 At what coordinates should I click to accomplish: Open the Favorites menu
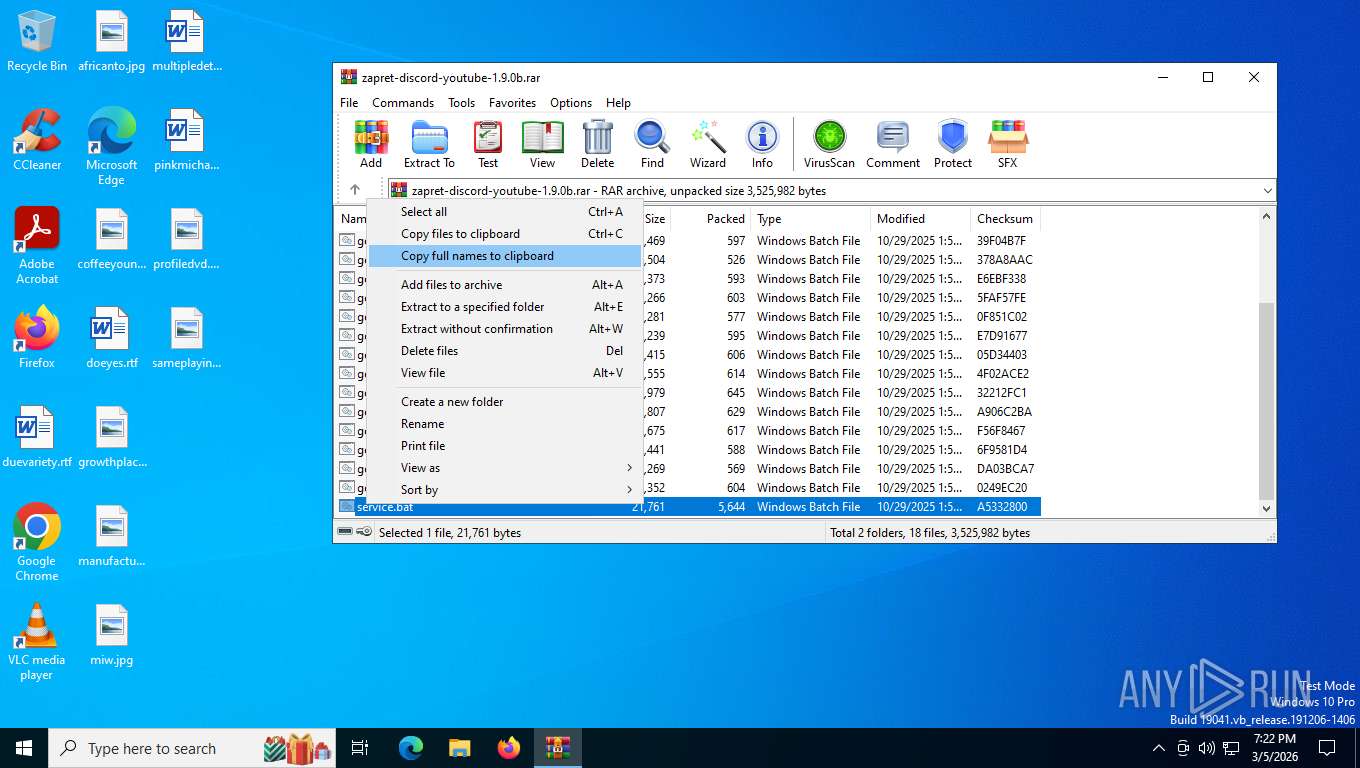click(512, 102)
